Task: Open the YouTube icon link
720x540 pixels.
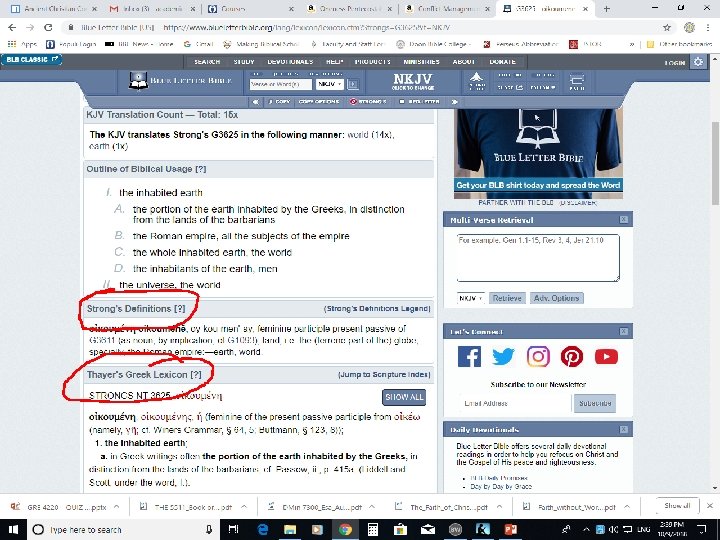Action: click(x=606, y=356)
